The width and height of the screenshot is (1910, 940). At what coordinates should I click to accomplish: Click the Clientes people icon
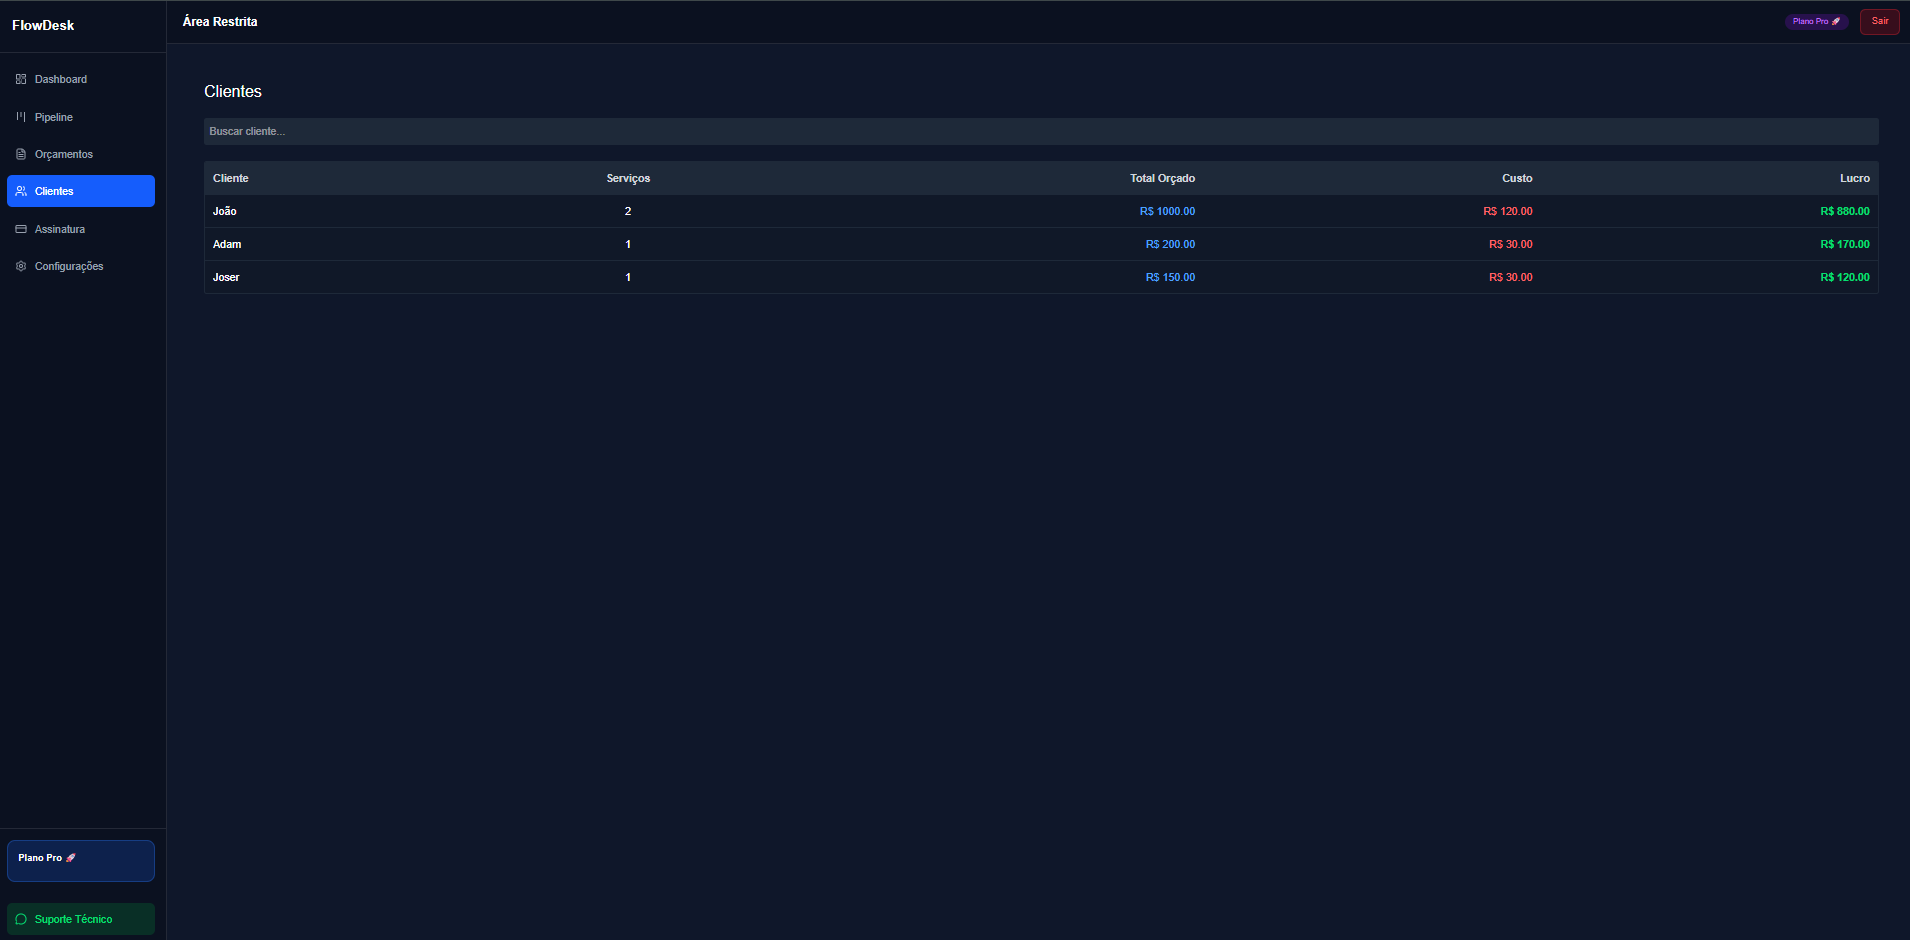point(21,191)
